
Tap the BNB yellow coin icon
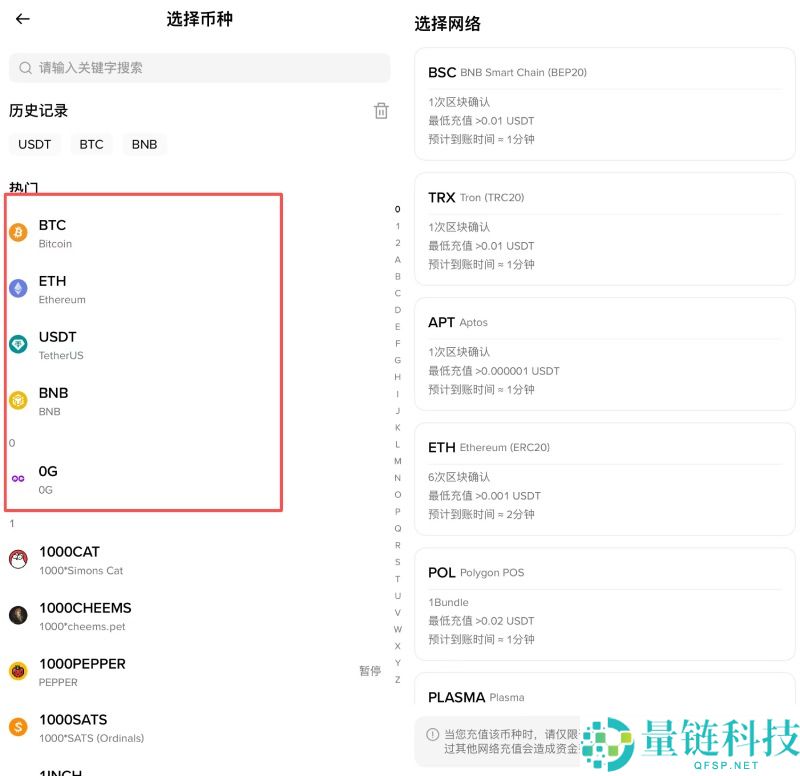coord(18,400)
